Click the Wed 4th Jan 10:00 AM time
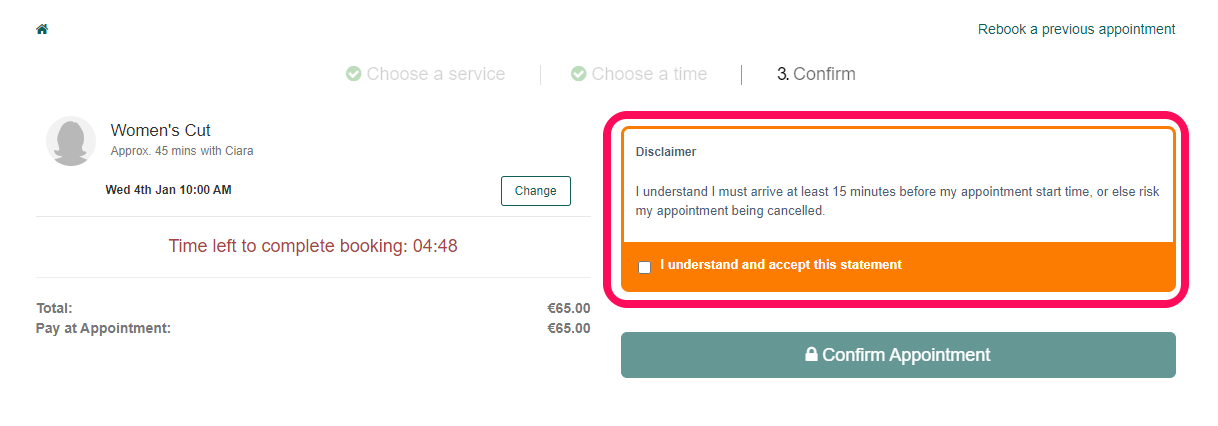1218x426 pixels. point(168,190)
